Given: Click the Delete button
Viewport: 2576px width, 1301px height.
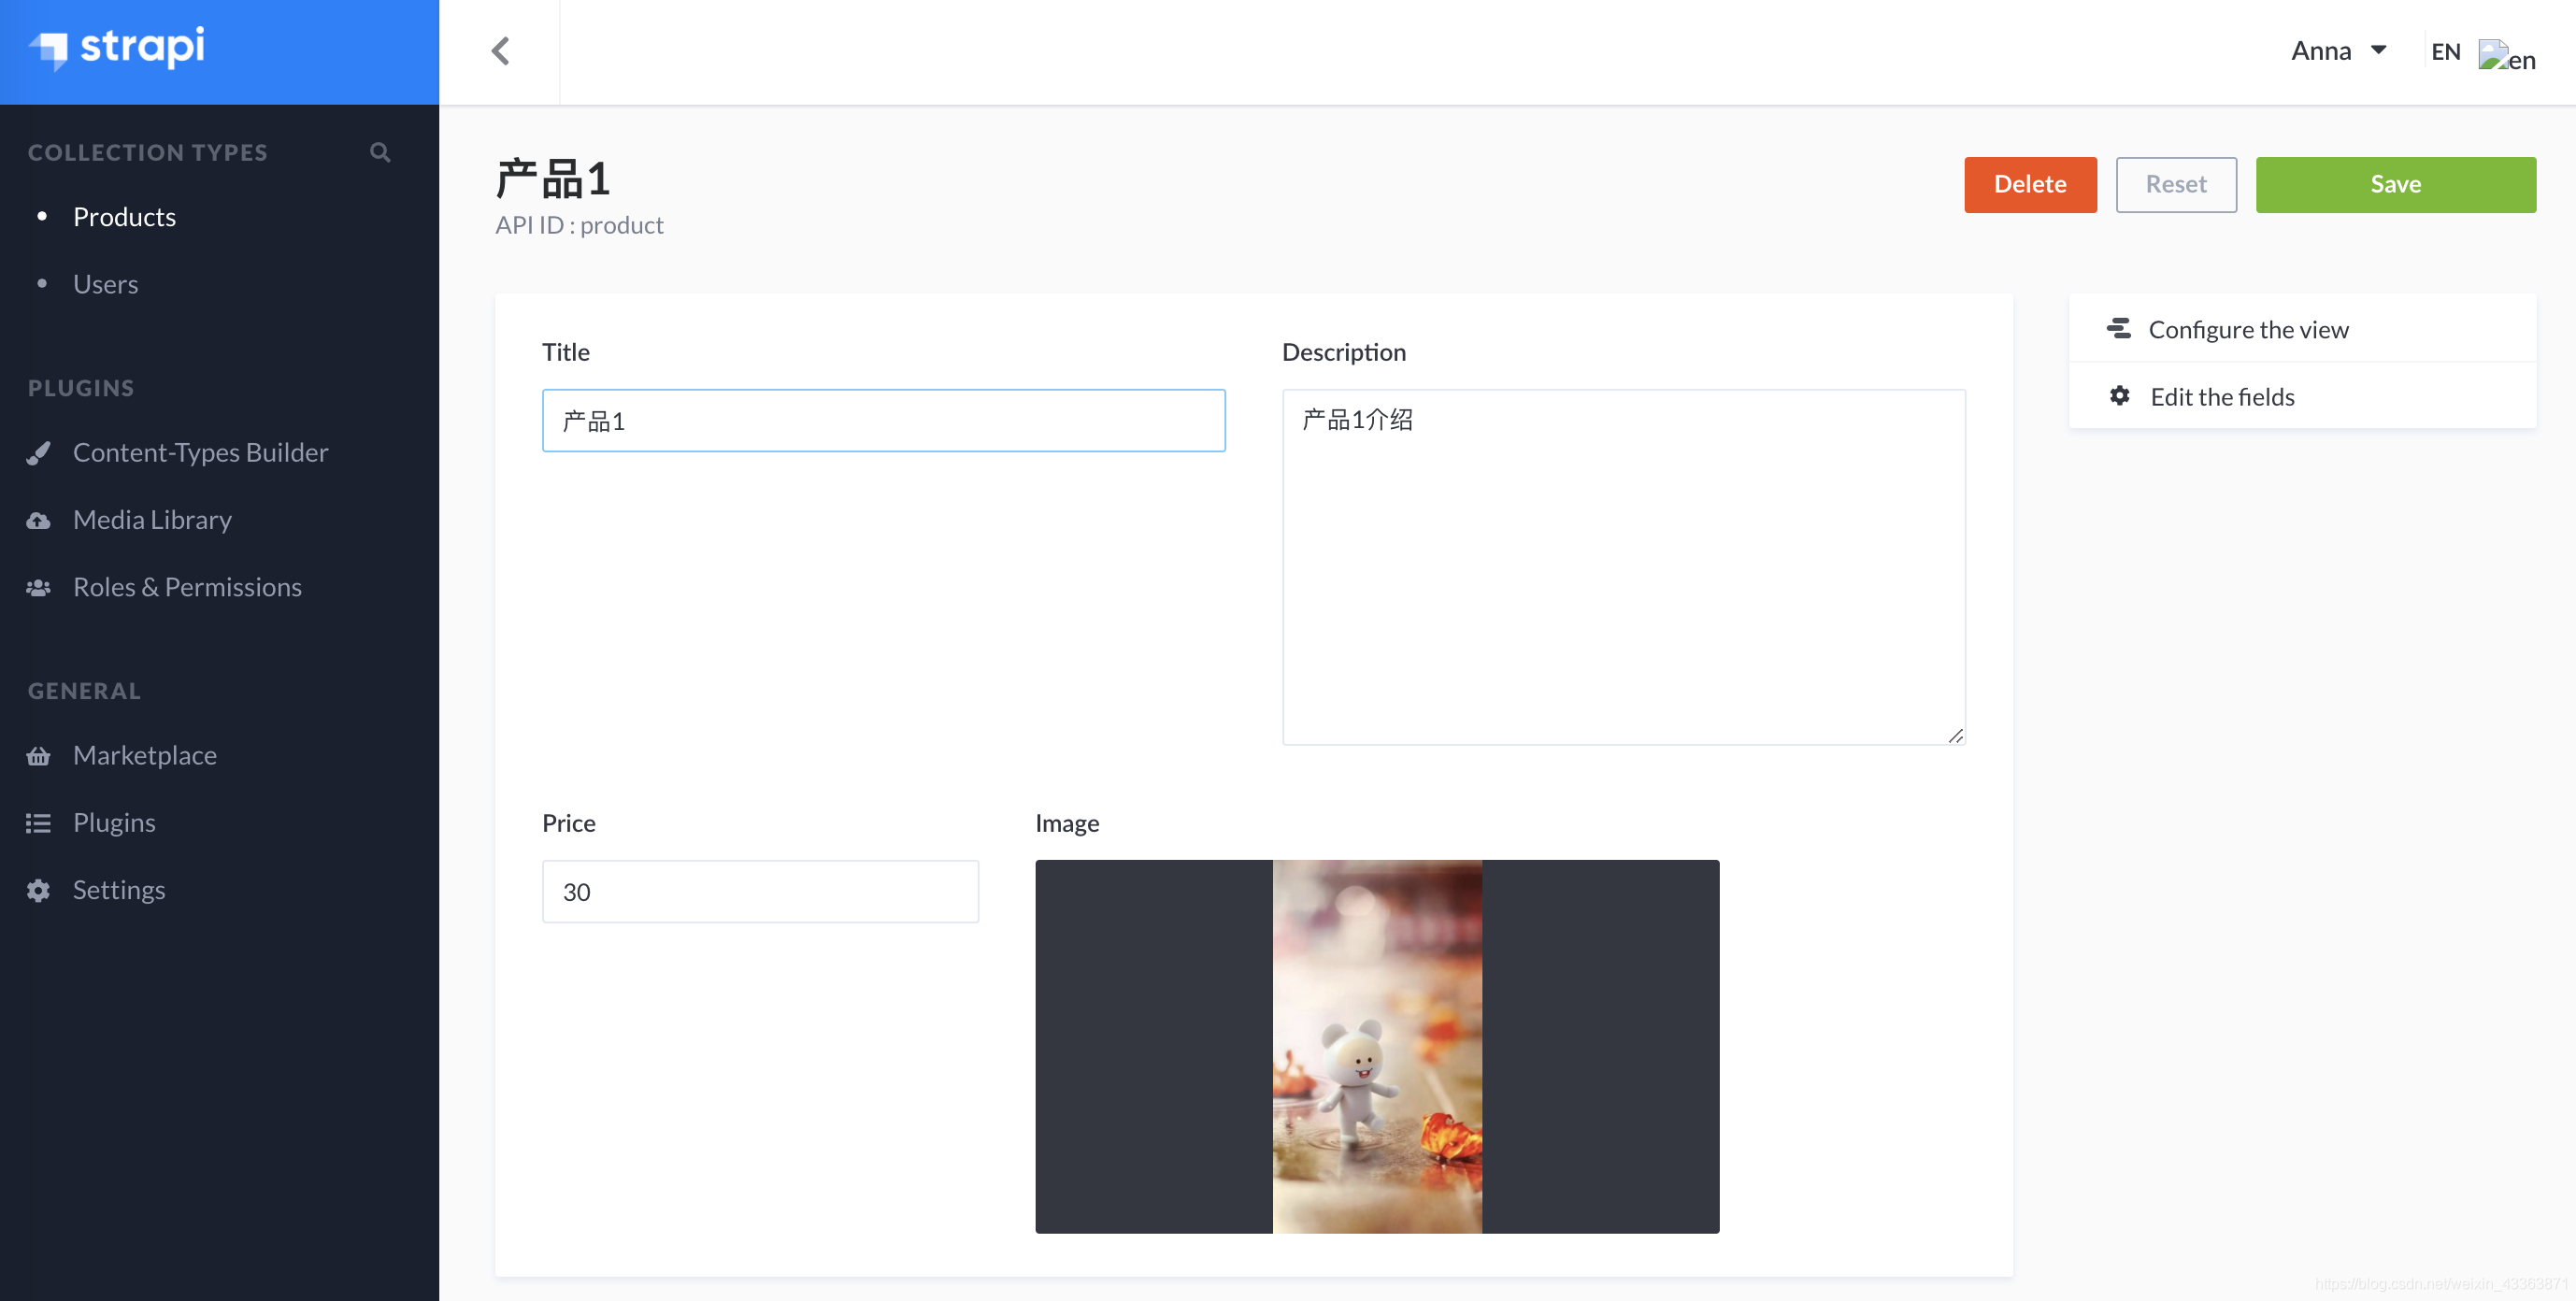Looking at the screenshot, I should [2030, 184].
